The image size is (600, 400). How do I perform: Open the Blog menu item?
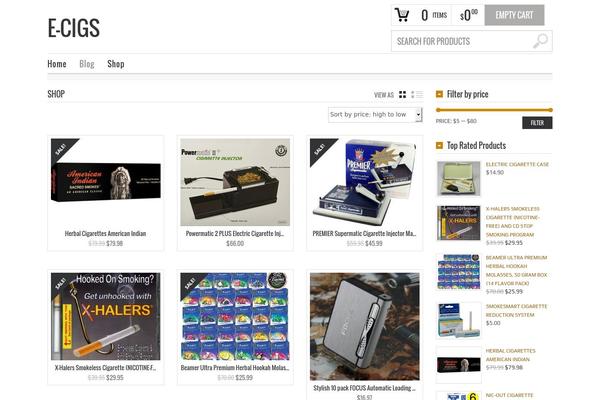pos(87,64)
